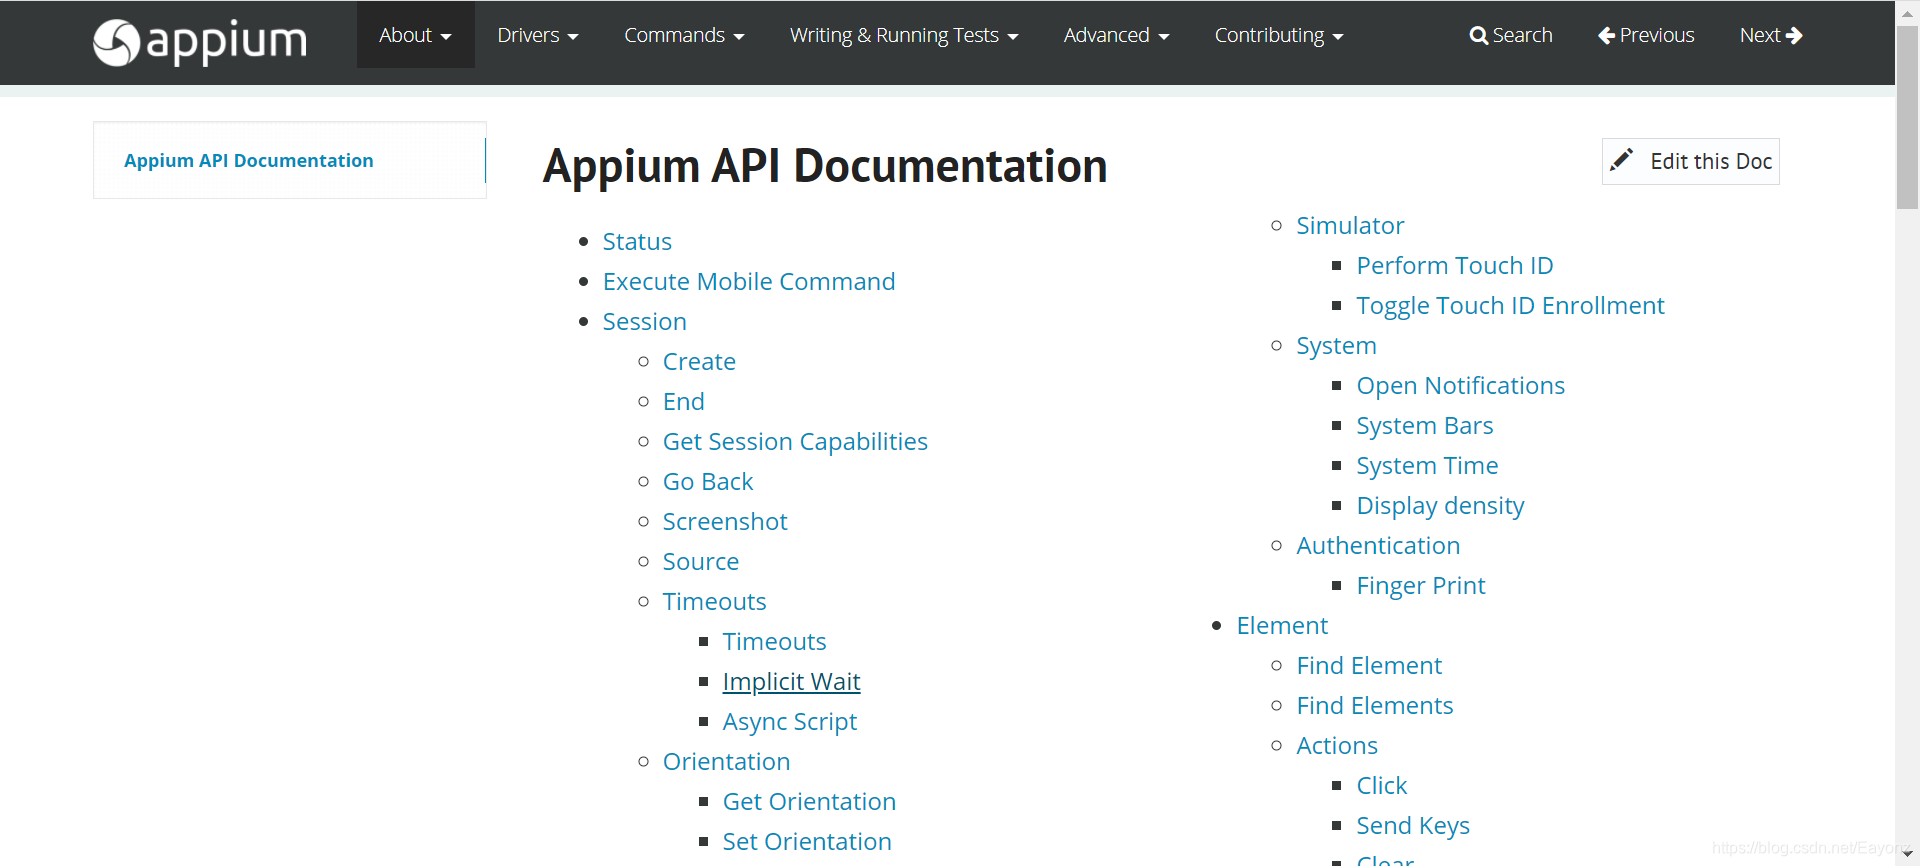Open the Authentication link
Viewport: 1920px width, 866px height.
point(1378,546)
